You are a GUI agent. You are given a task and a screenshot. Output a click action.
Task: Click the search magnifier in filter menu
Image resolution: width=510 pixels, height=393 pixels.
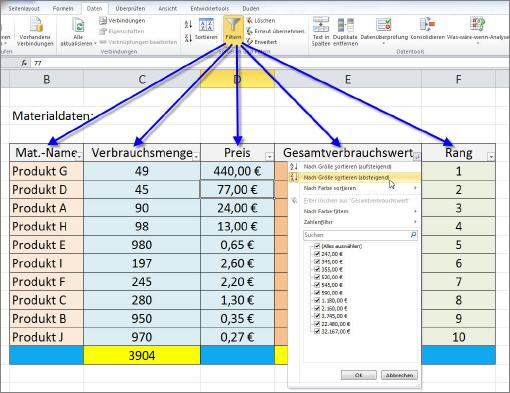413,235
